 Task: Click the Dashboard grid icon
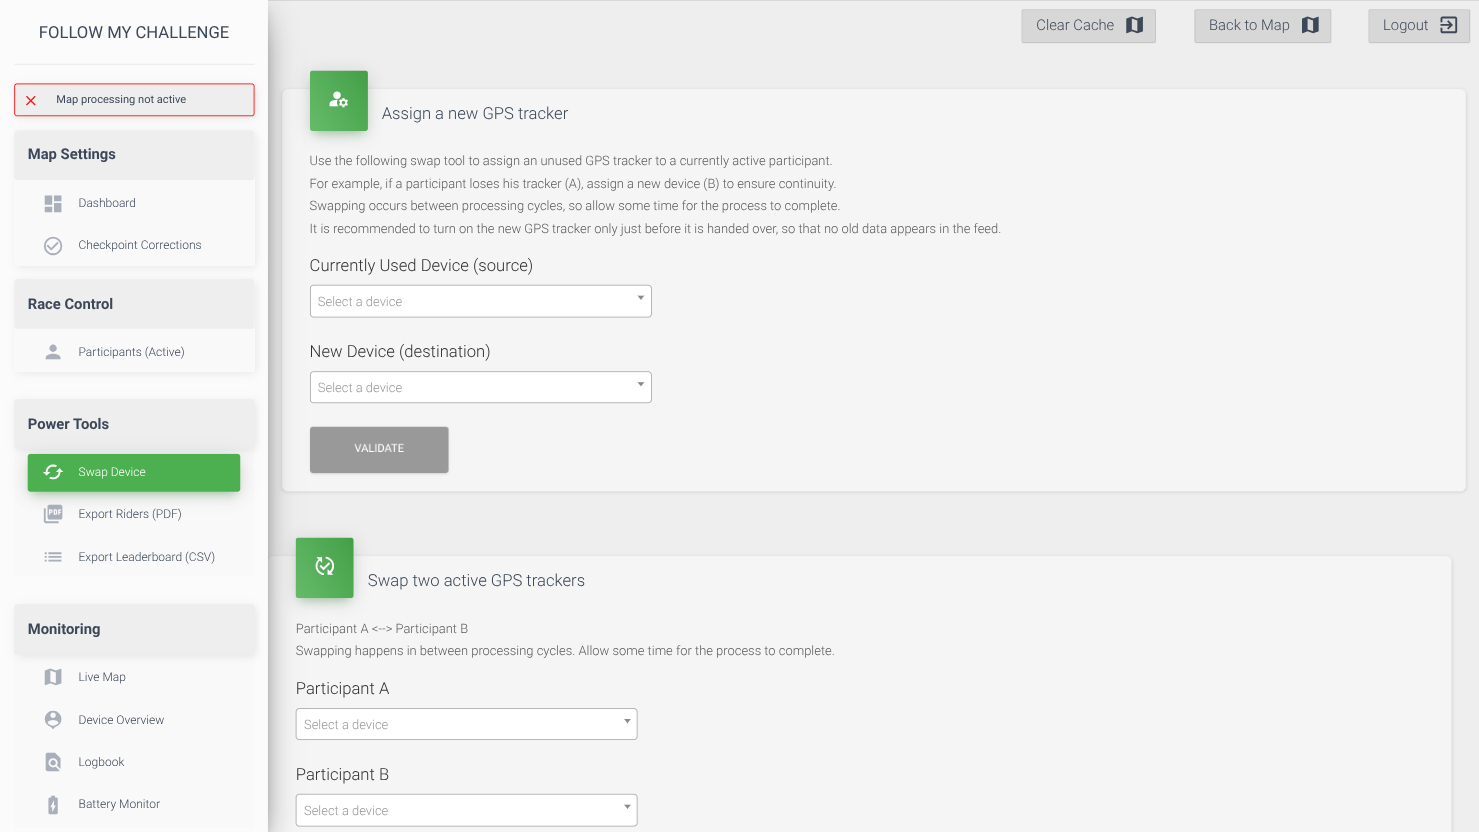(53, 203)
